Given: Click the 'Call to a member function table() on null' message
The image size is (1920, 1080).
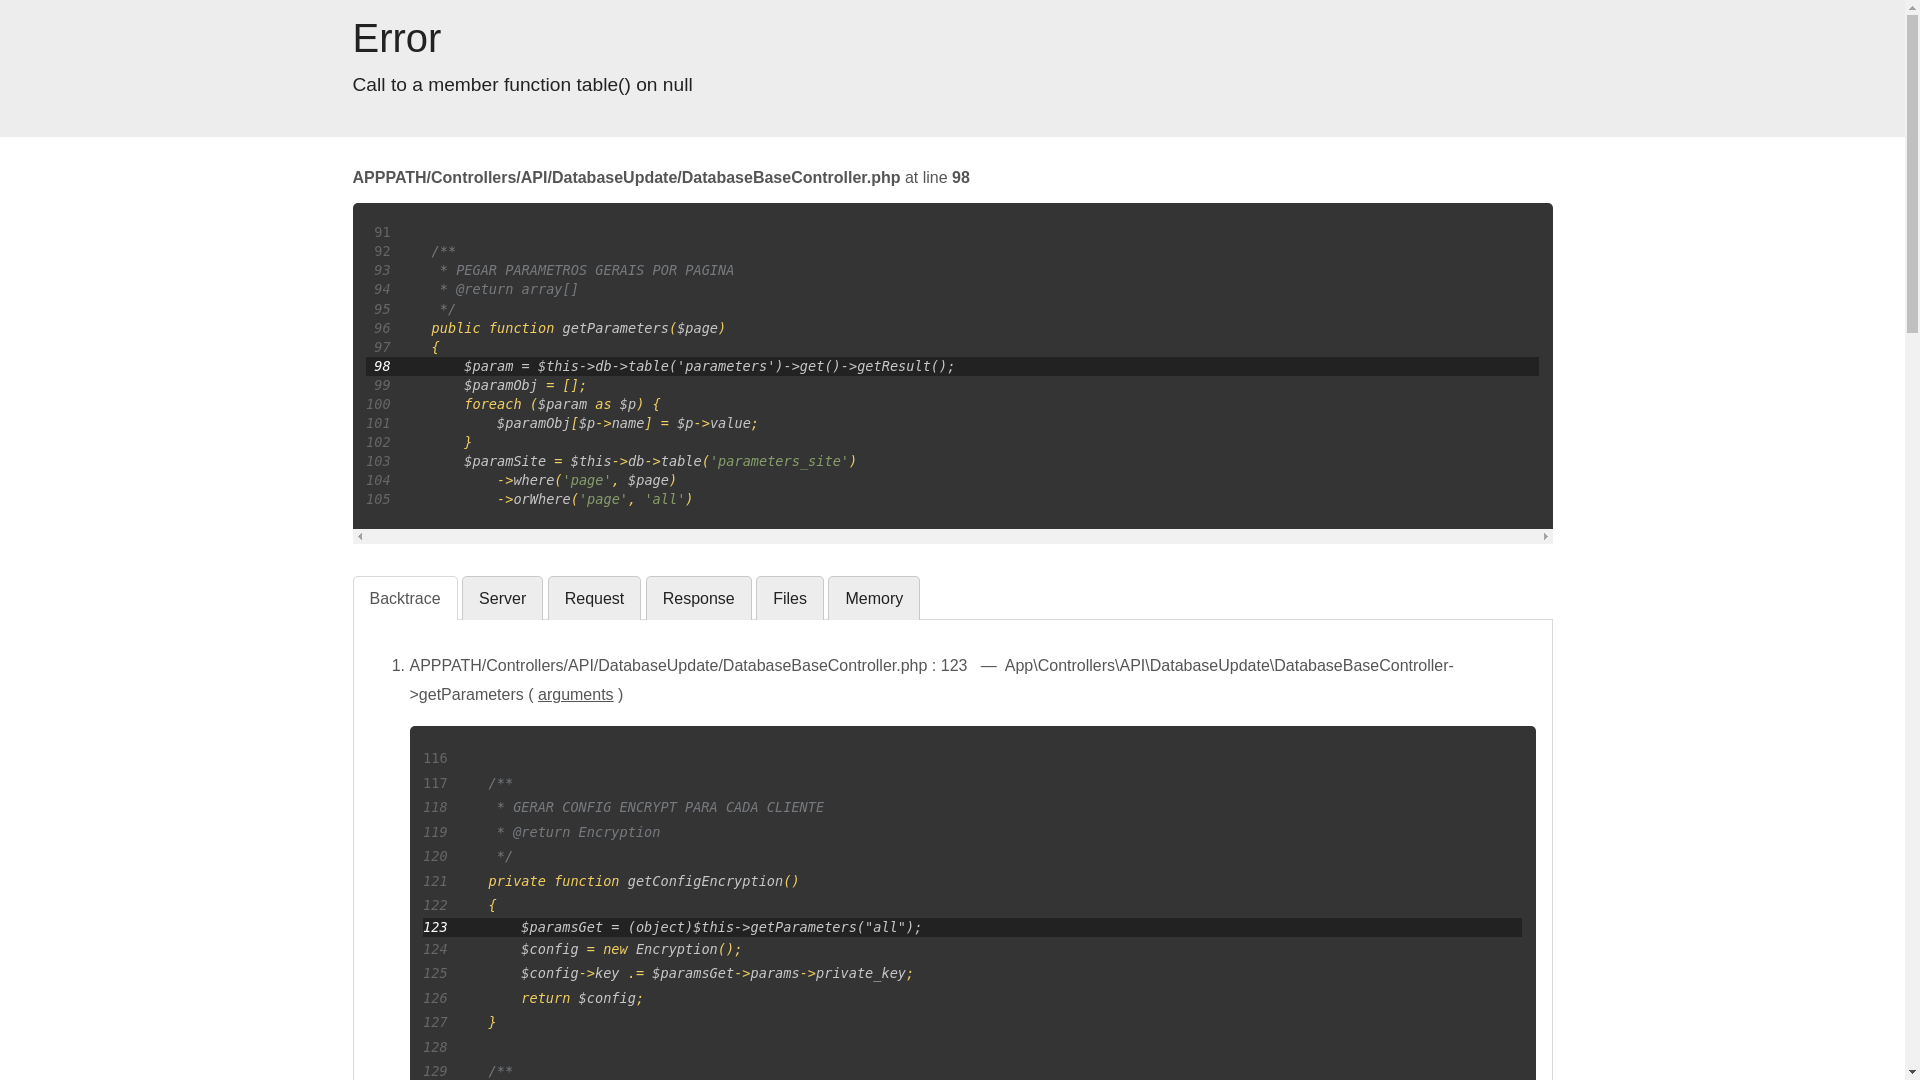Looking at the screenshot, I should (522, 85).
